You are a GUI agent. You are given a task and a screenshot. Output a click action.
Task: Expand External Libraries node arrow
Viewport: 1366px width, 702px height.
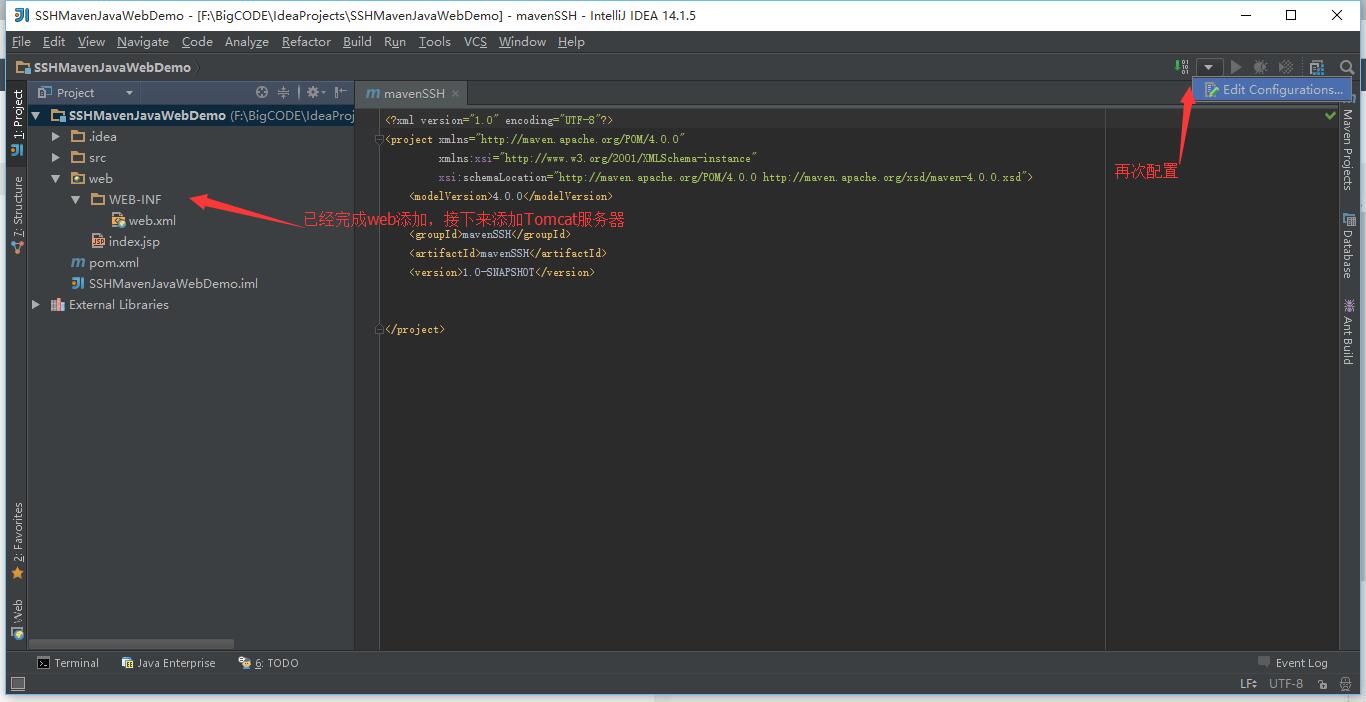coord(36,305)
